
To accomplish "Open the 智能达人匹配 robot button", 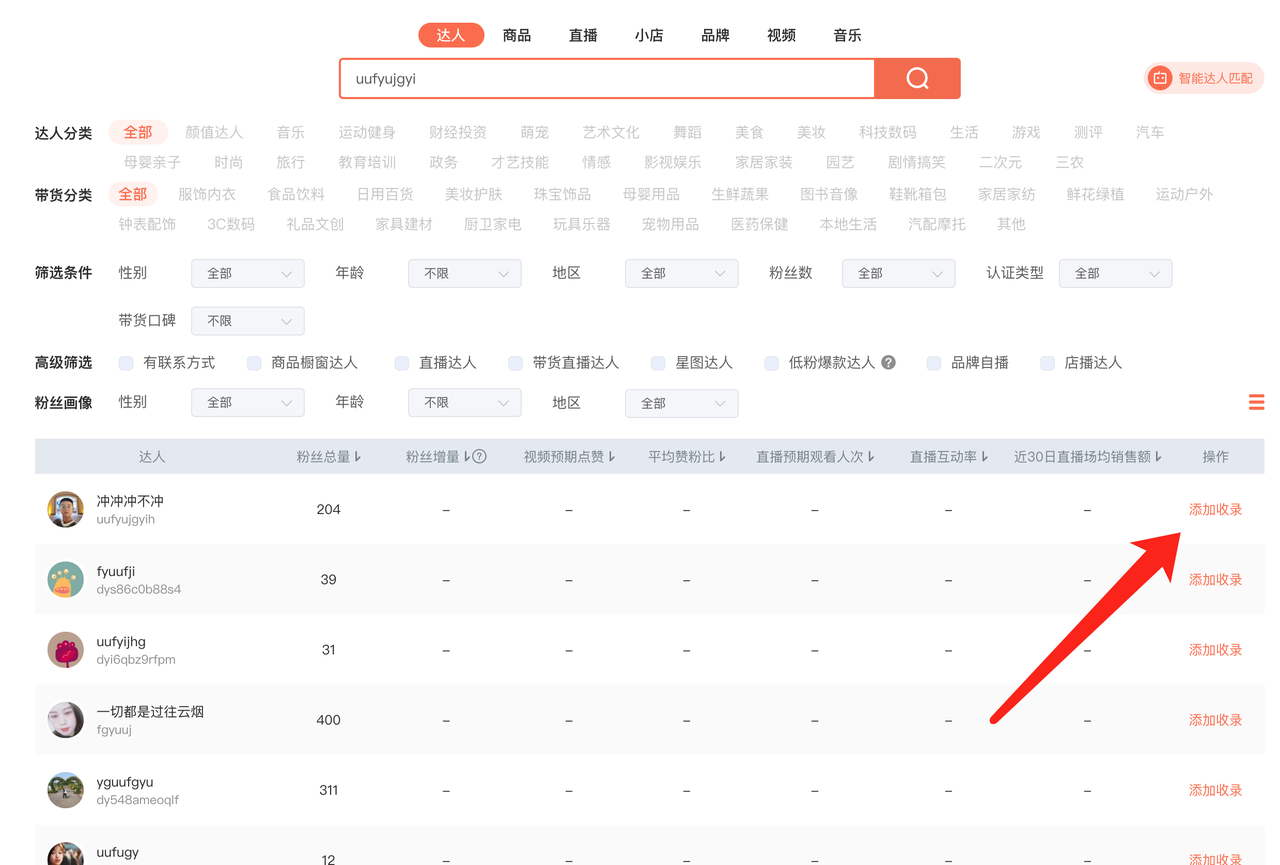I will pyautogui.click(x=1204, y=78).
